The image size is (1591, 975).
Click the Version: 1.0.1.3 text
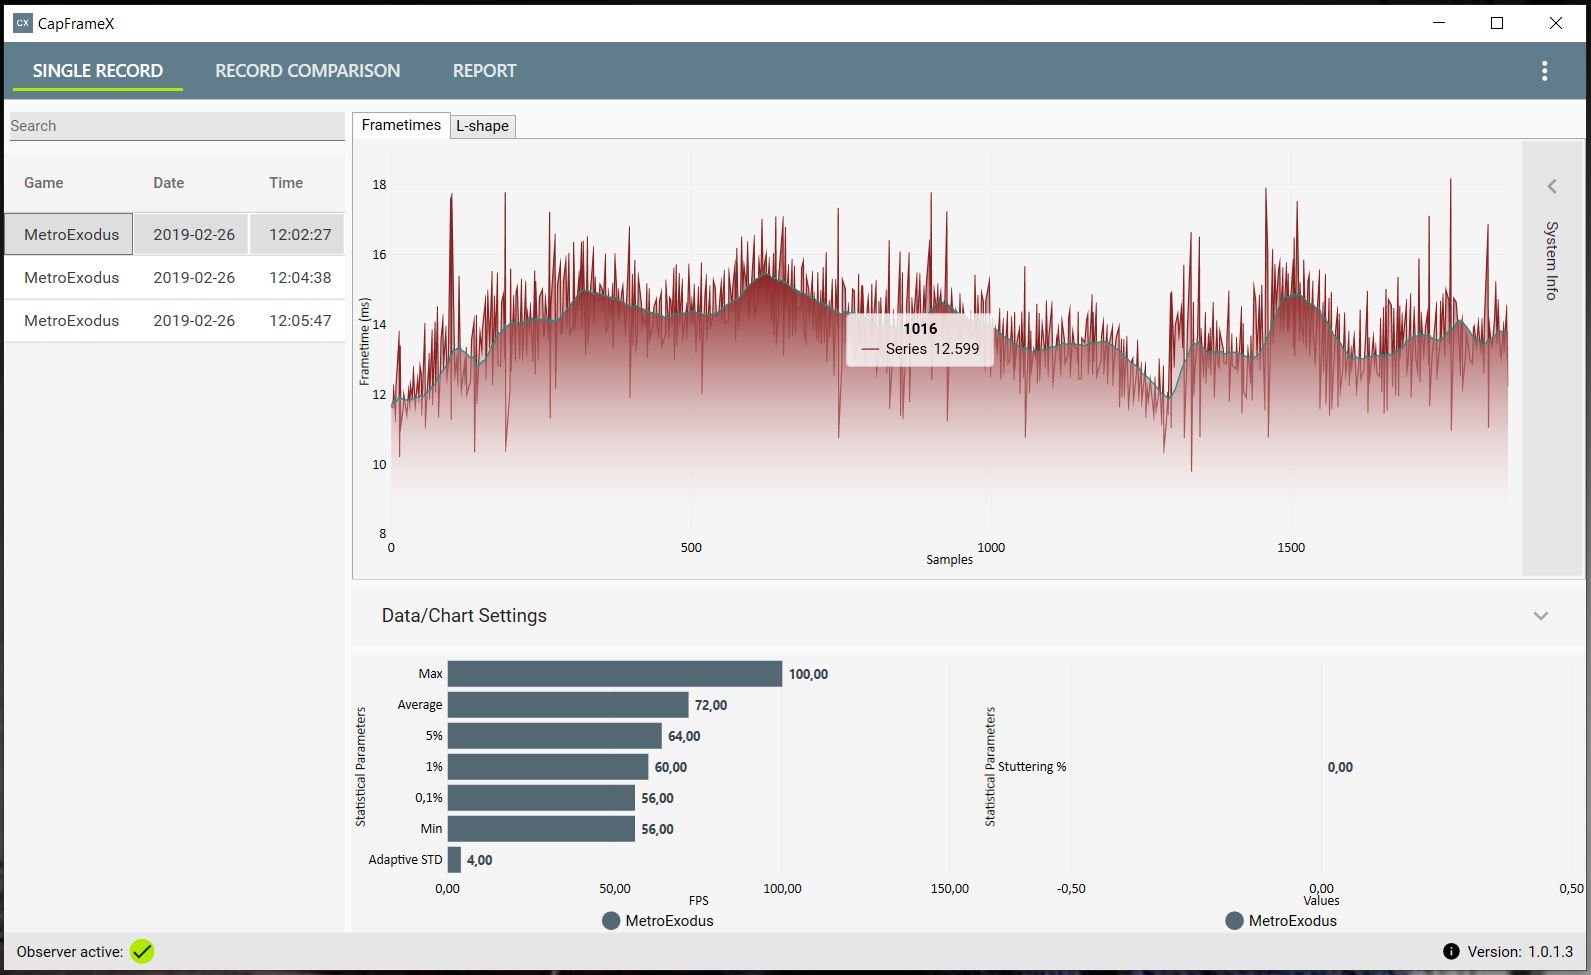(x=1520, y=952)
